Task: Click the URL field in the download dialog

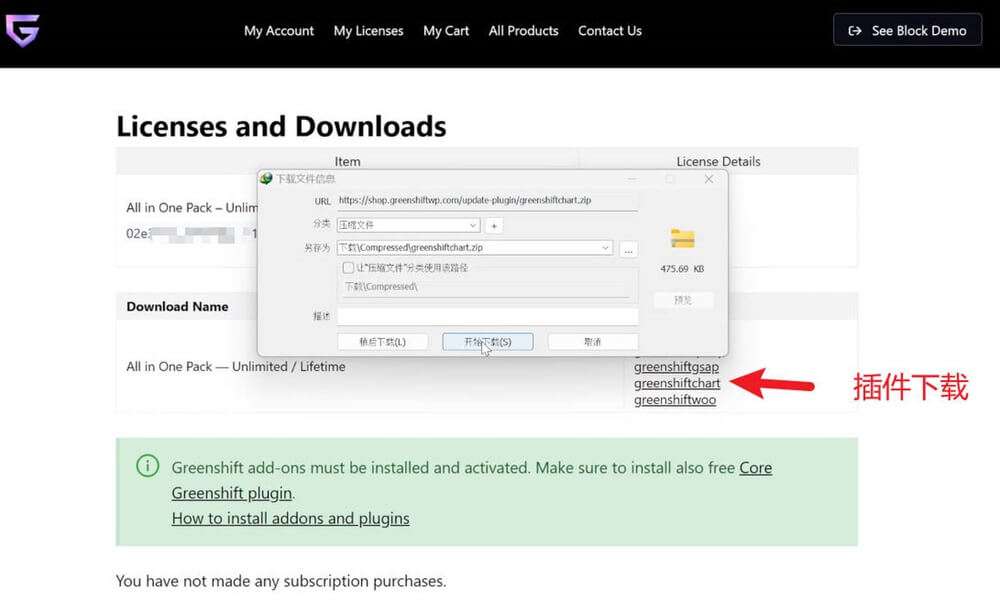Action: click(x=487, y=200)
